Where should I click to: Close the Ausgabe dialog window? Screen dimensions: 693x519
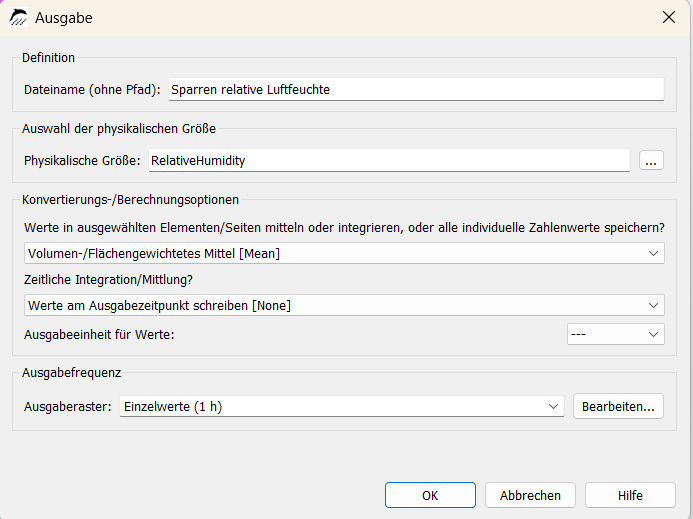[669, 17]
